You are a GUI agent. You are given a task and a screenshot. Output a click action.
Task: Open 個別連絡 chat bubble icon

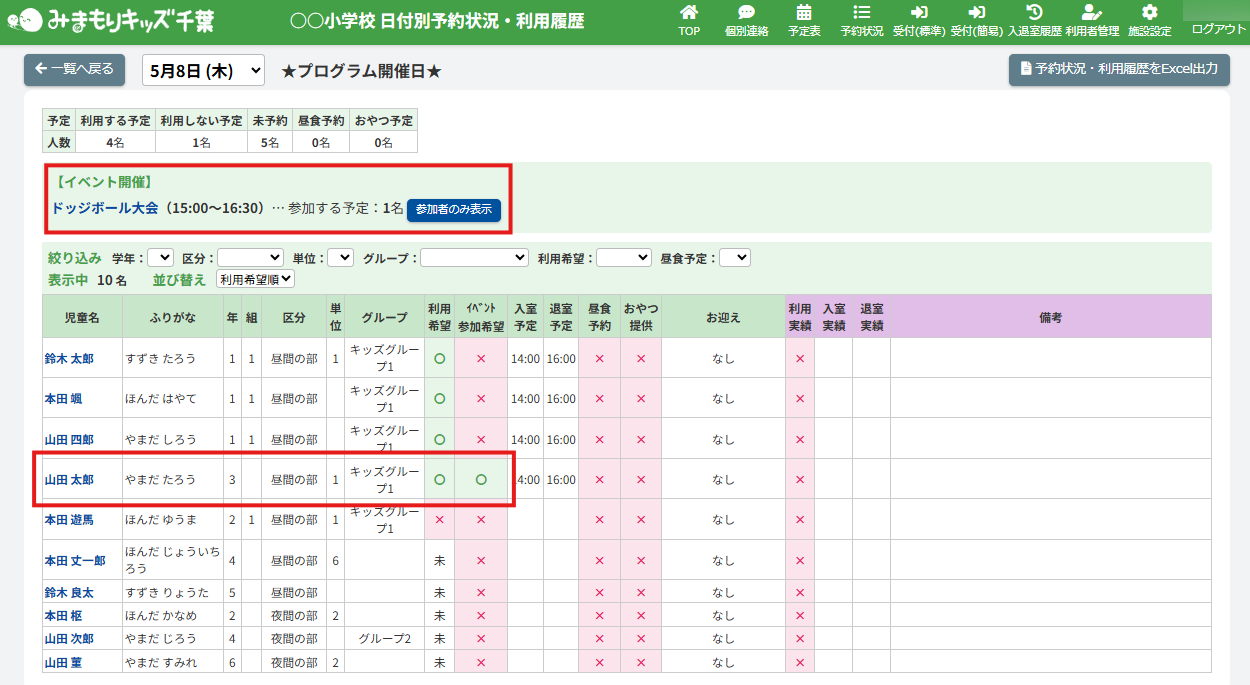point(746,14)
